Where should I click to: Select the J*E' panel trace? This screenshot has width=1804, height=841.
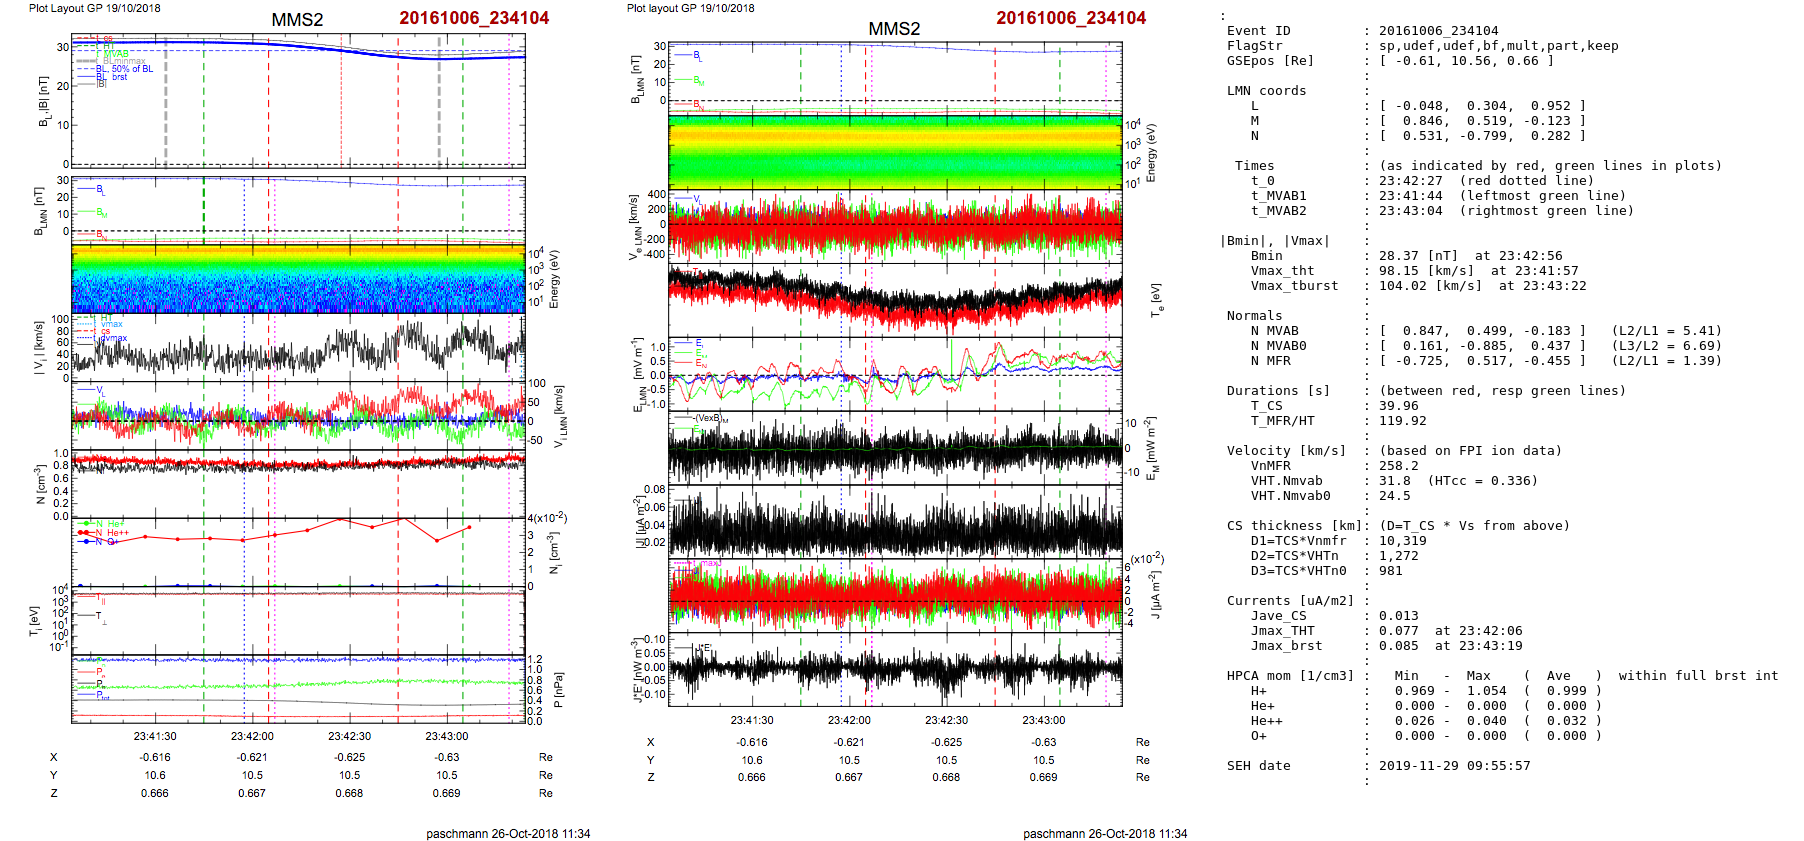(x=895, y=668)
